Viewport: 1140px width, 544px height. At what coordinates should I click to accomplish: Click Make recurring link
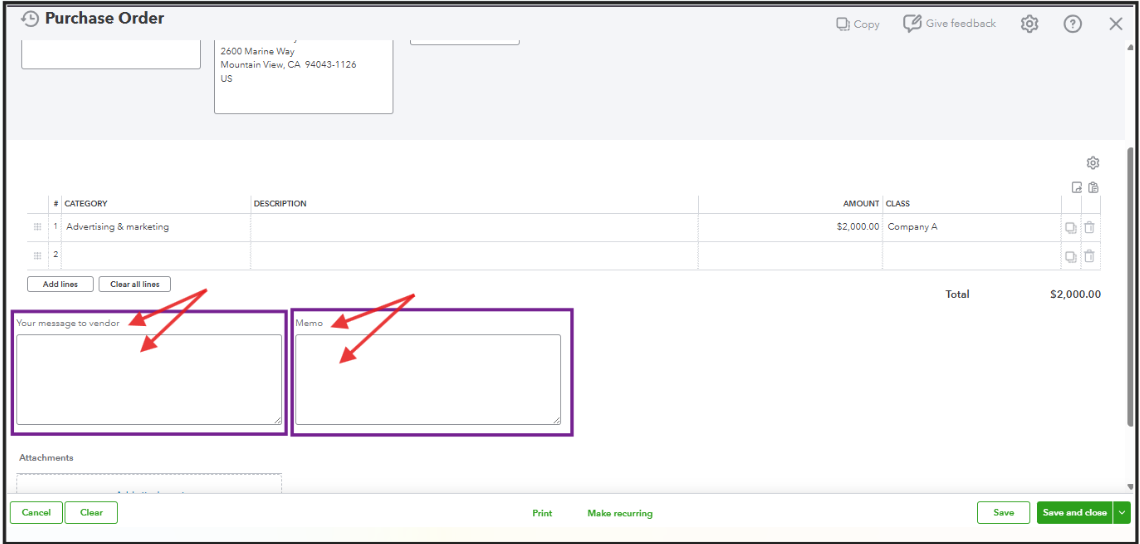[x=620, y=513]
